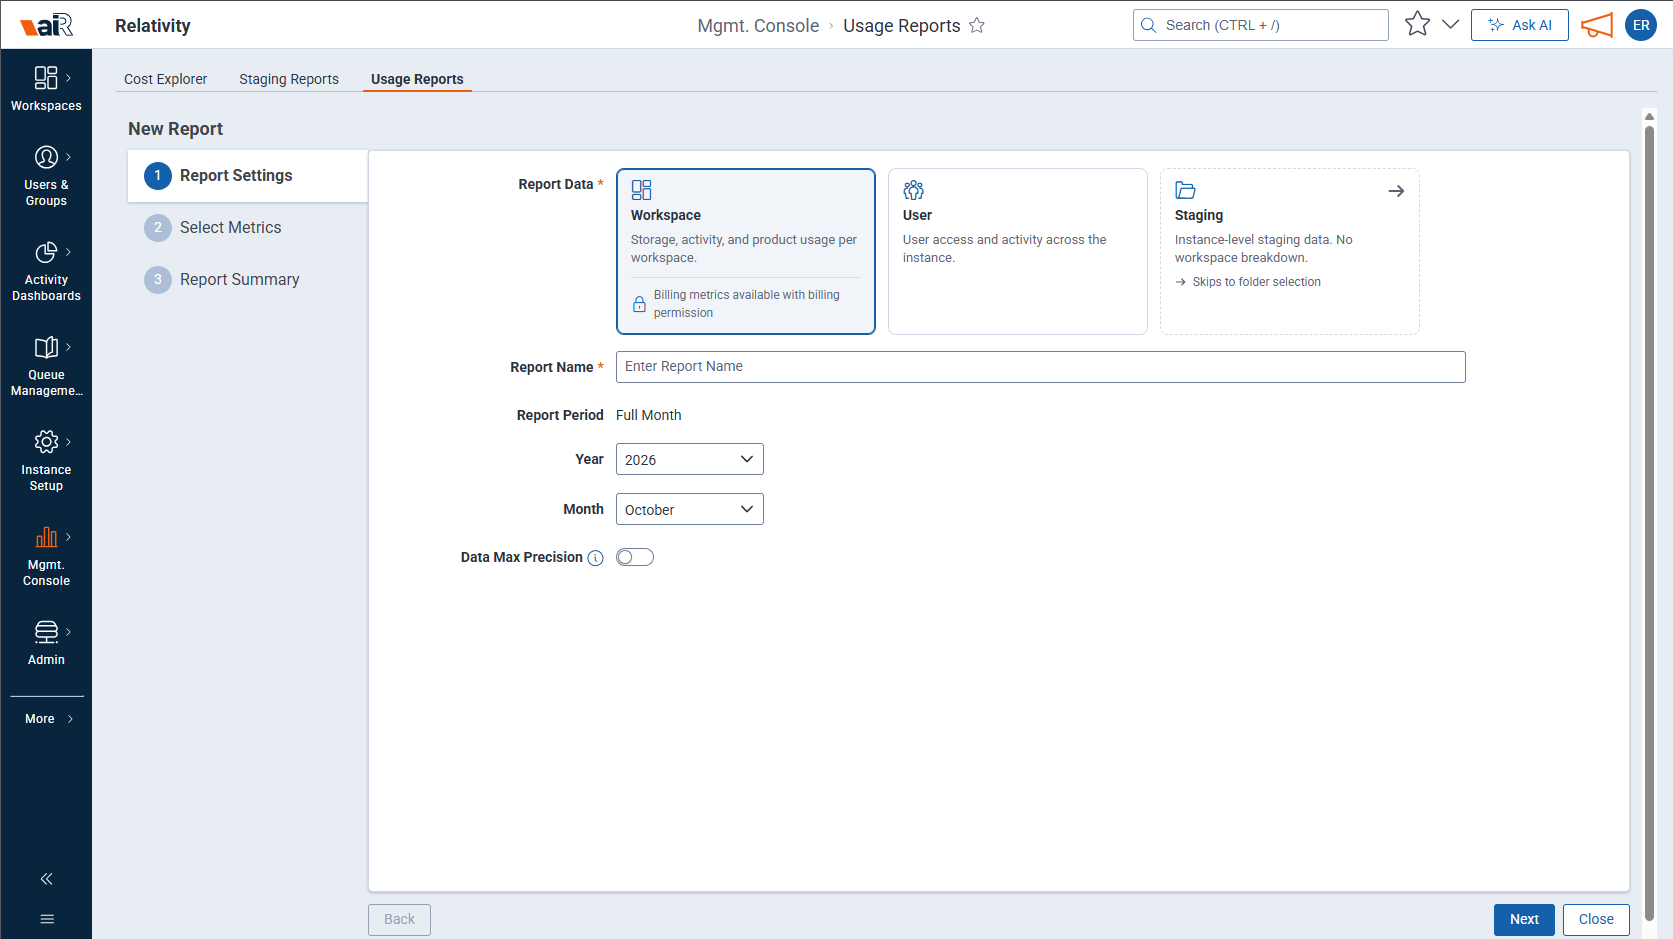Click the Next button
The image size is (1673, 939).
click(x=1524, y=920)
